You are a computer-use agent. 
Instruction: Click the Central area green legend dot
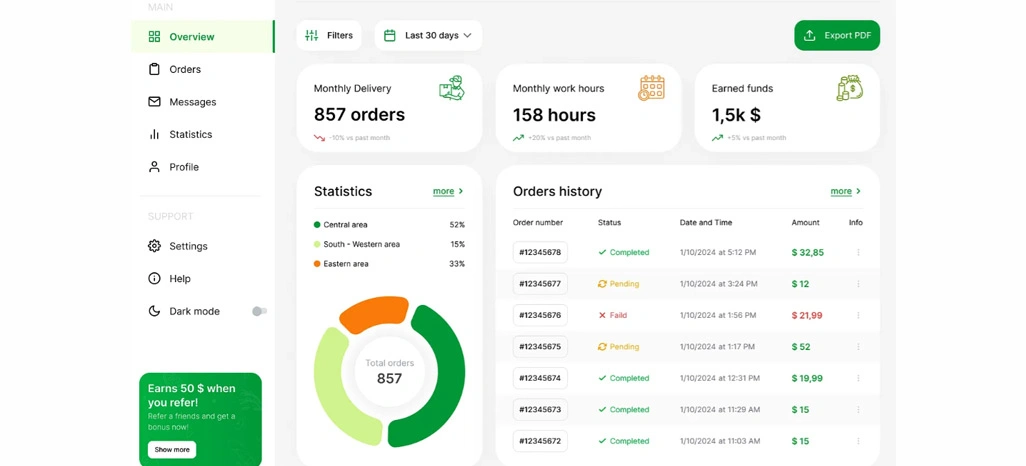[317, 224]
